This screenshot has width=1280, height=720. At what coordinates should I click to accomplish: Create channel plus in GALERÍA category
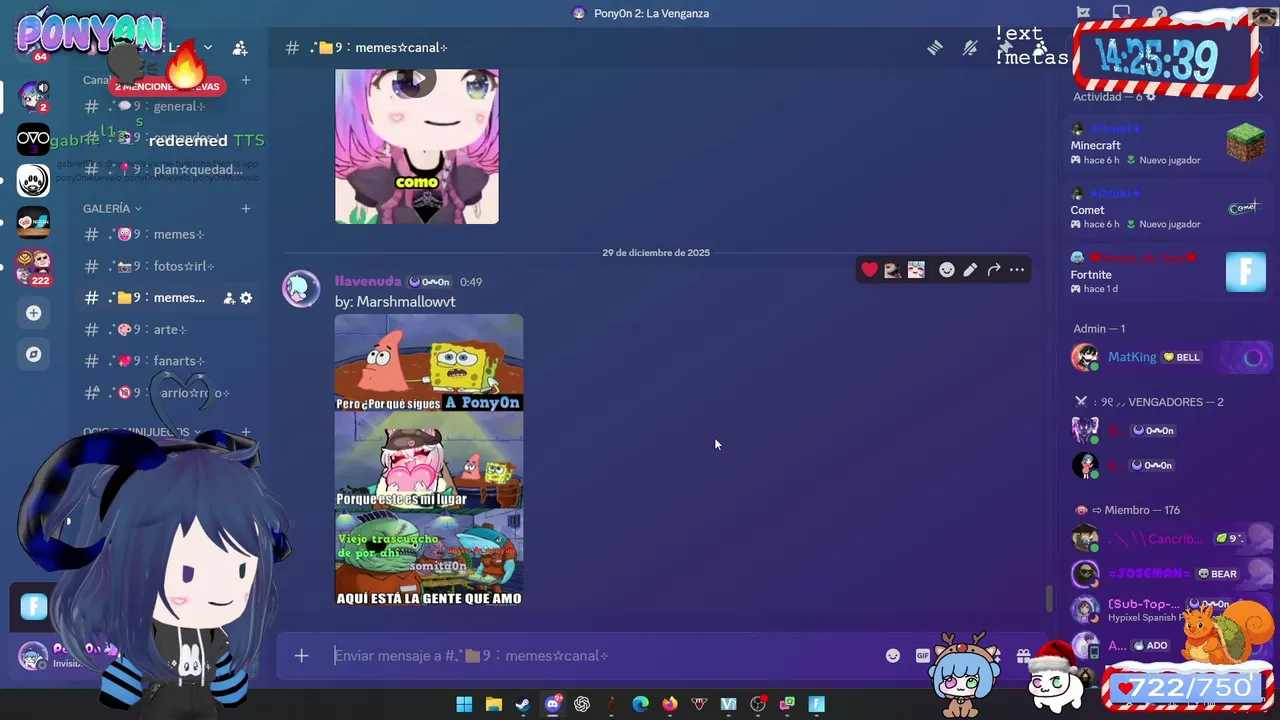(x=246, y=208)
